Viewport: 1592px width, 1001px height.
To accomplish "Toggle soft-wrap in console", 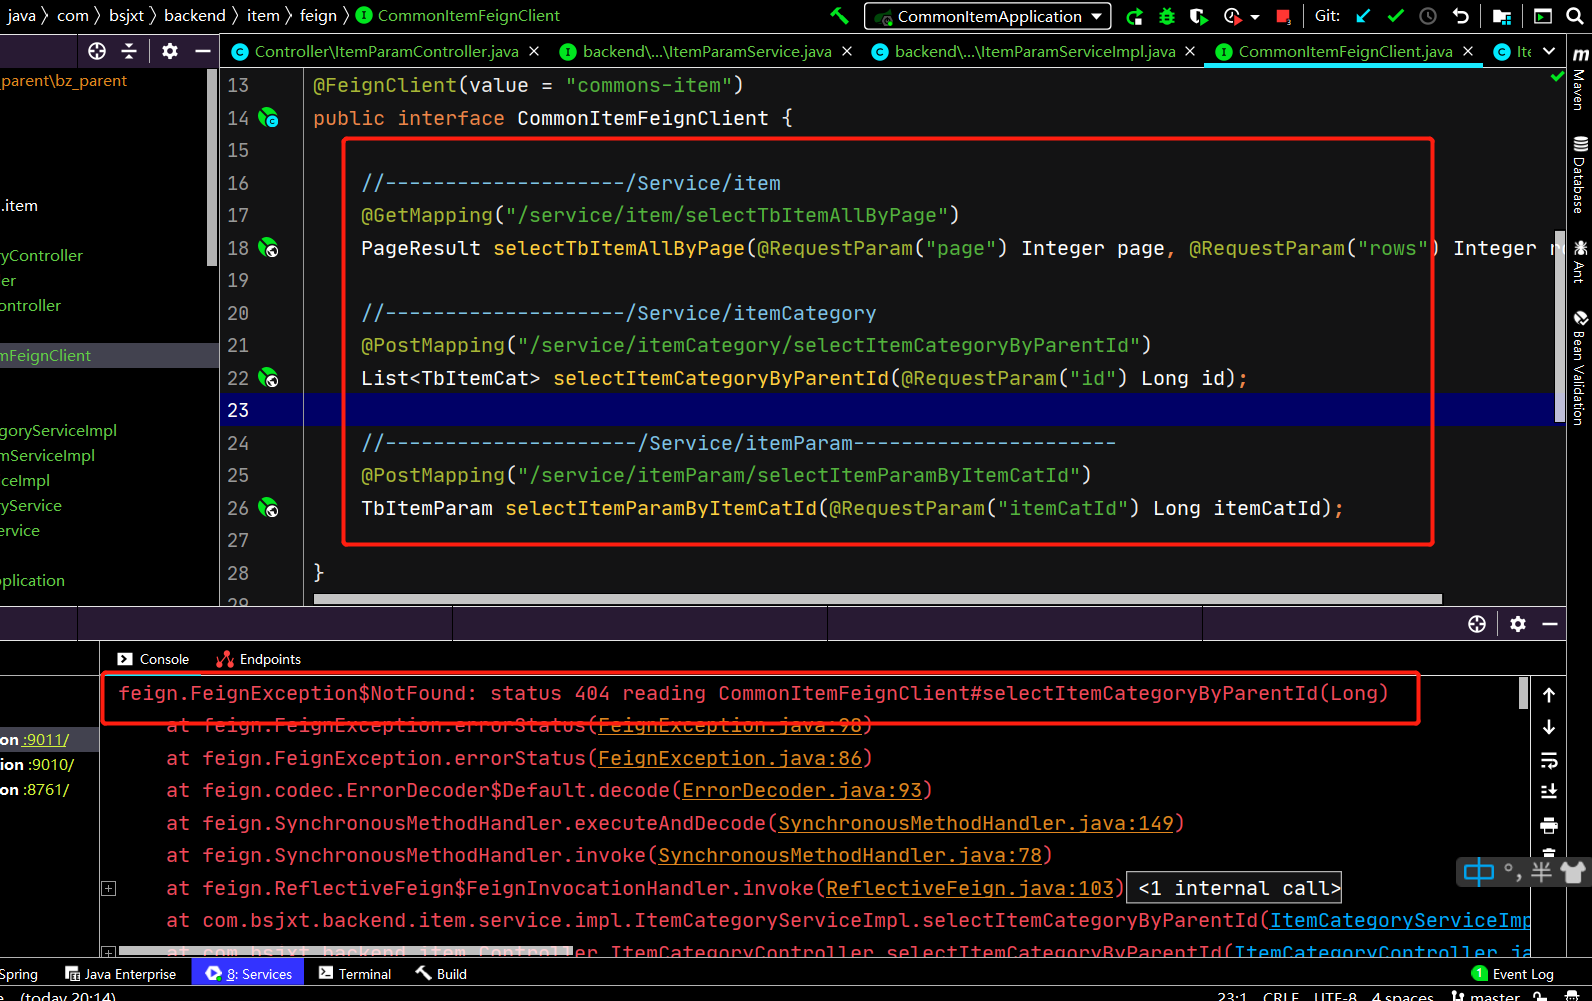I will click(x=1549, y=760).
